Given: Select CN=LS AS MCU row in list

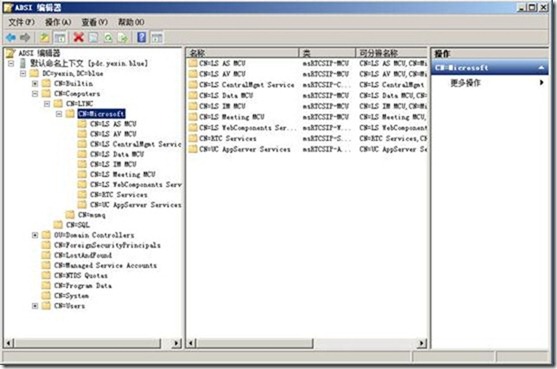Looking at the screenshot, I should coord(307,63).
